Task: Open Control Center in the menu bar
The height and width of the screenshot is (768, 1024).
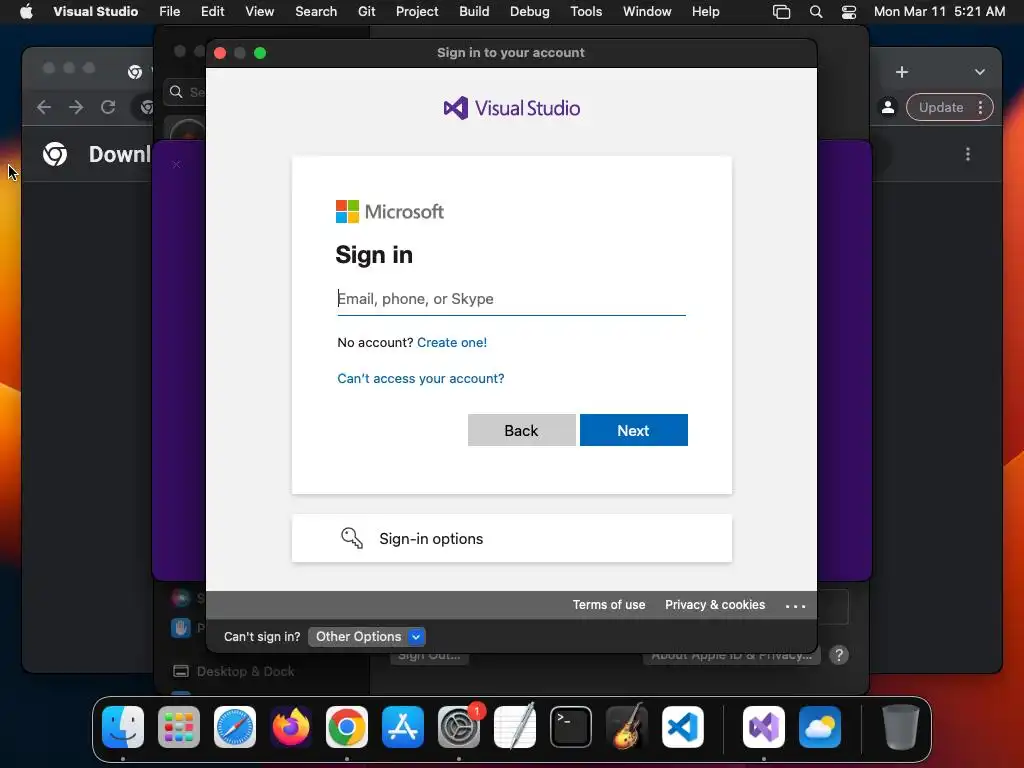Action: point(848,12)
